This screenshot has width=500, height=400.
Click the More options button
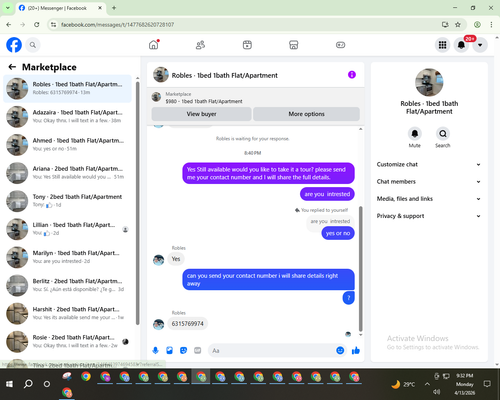click(306, 114)
